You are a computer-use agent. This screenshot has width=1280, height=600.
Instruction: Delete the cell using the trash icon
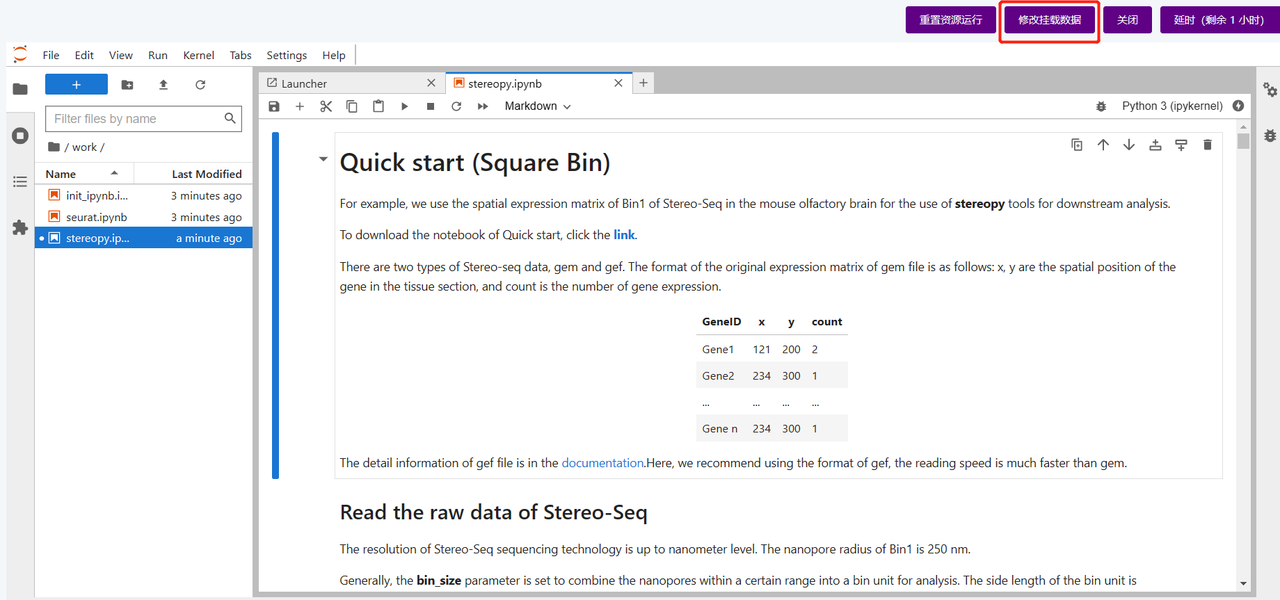tap(1207, 145)
